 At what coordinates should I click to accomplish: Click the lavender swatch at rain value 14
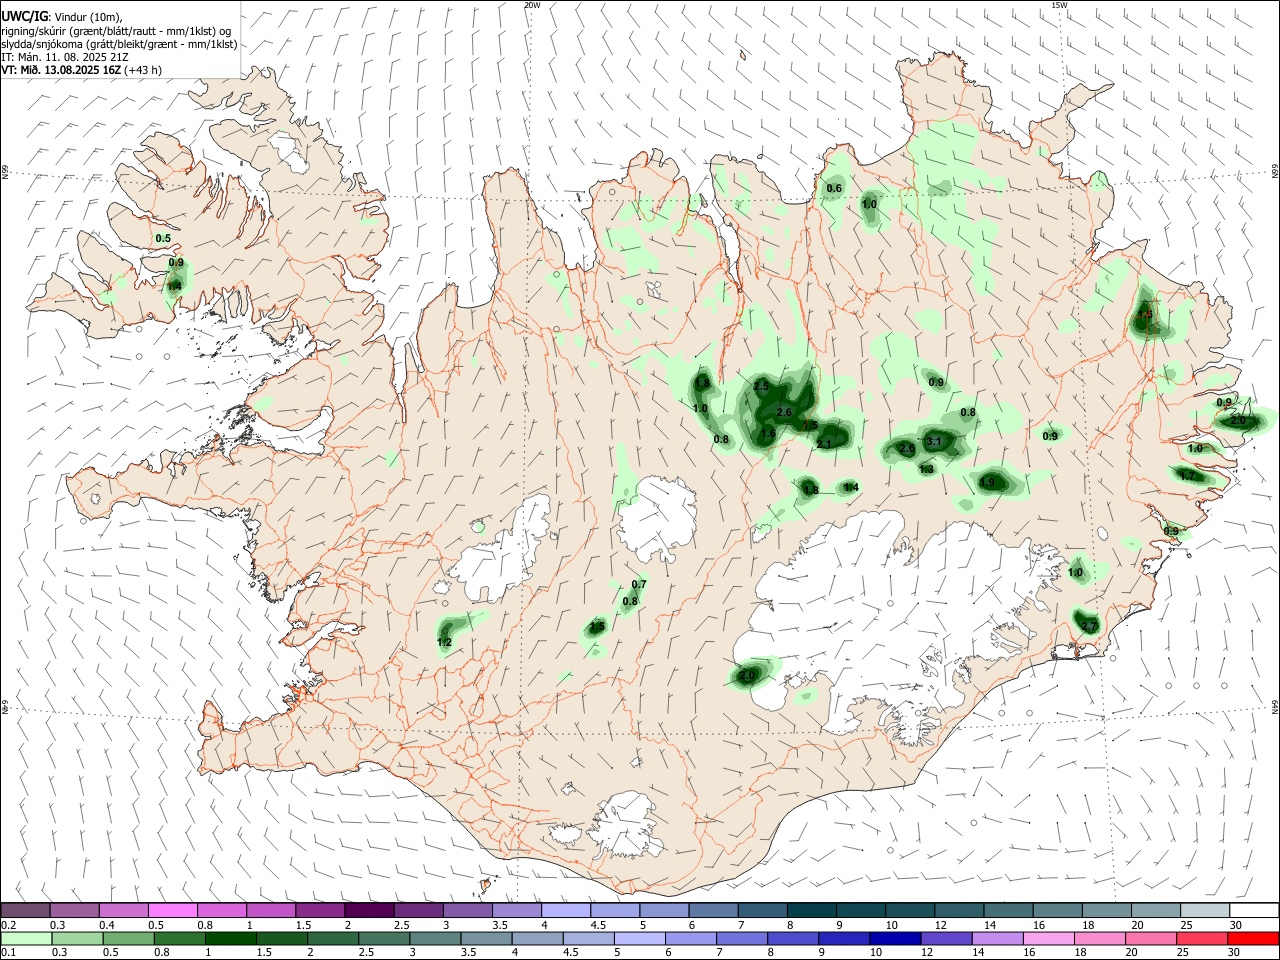click(997, 938)
